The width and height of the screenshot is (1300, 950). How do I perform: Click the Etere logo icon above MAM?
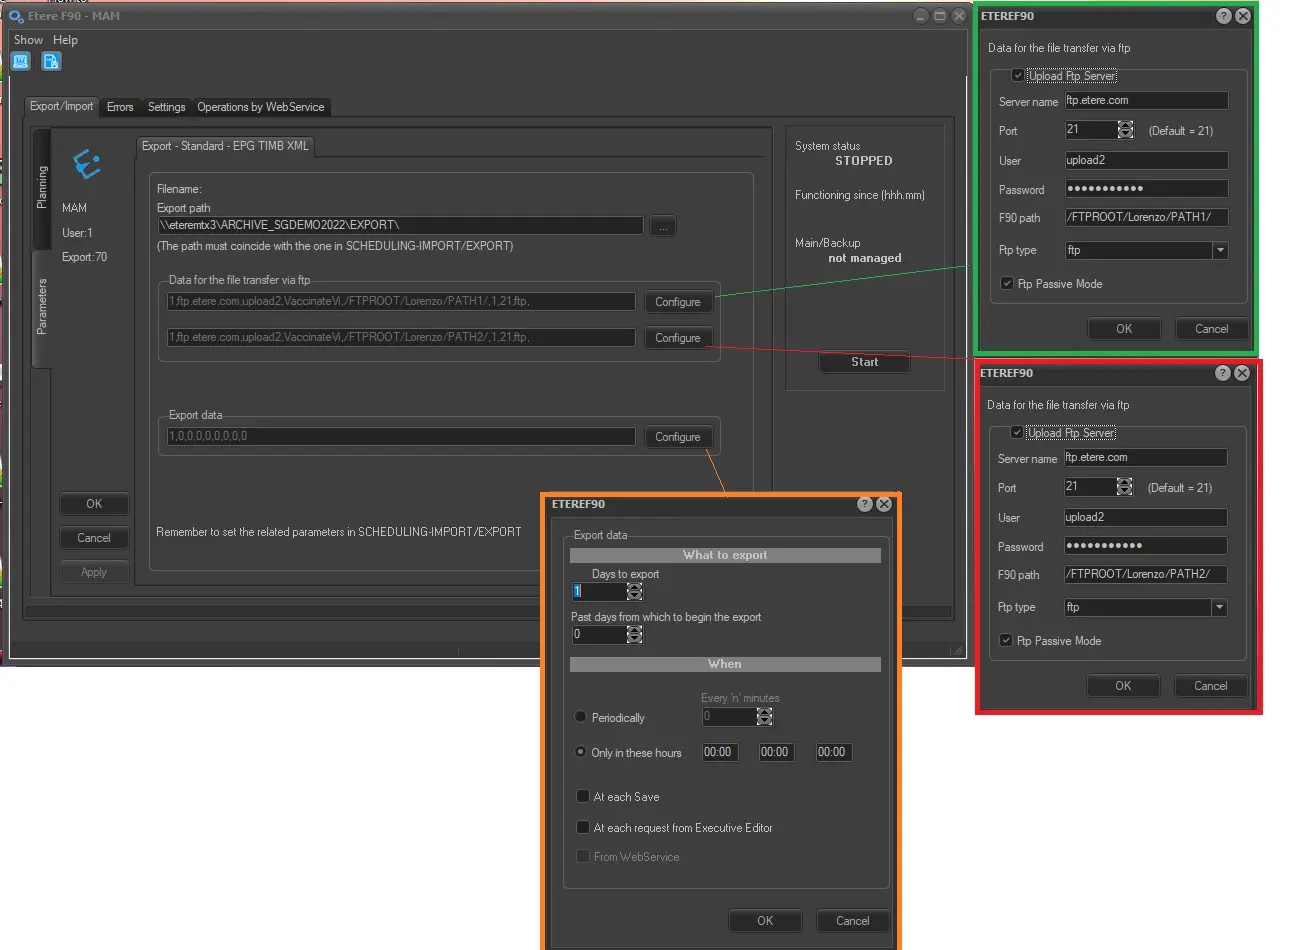[87, 164]
